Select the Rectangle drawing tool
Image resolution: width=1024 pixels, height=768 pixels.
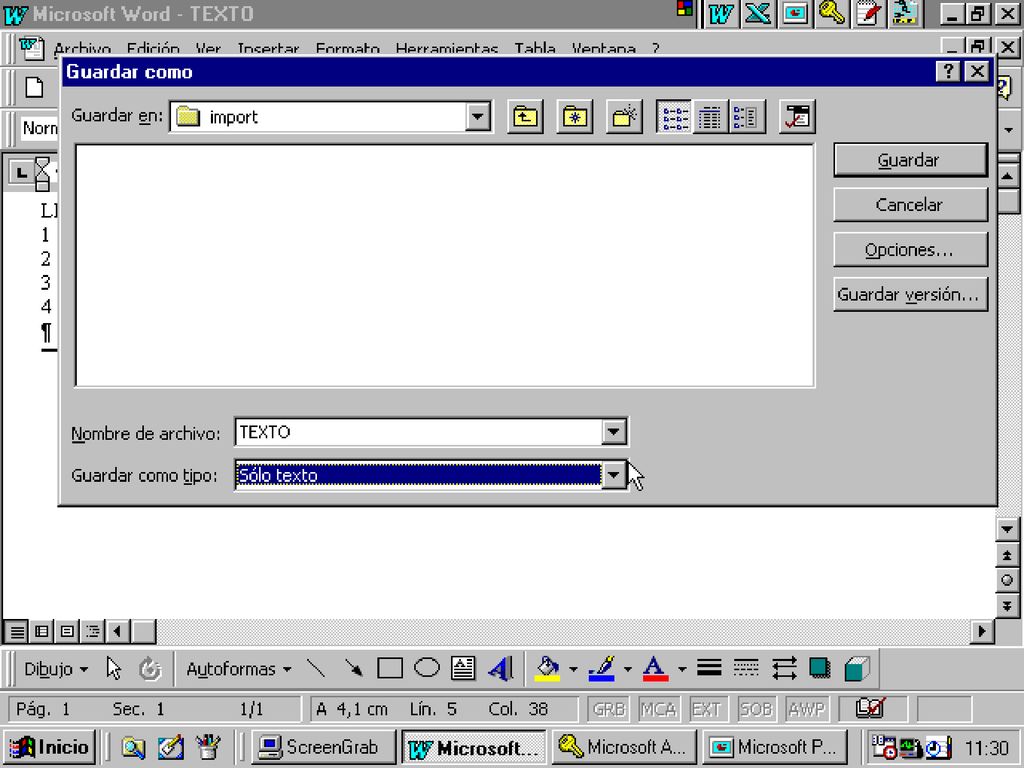[390, 669]
